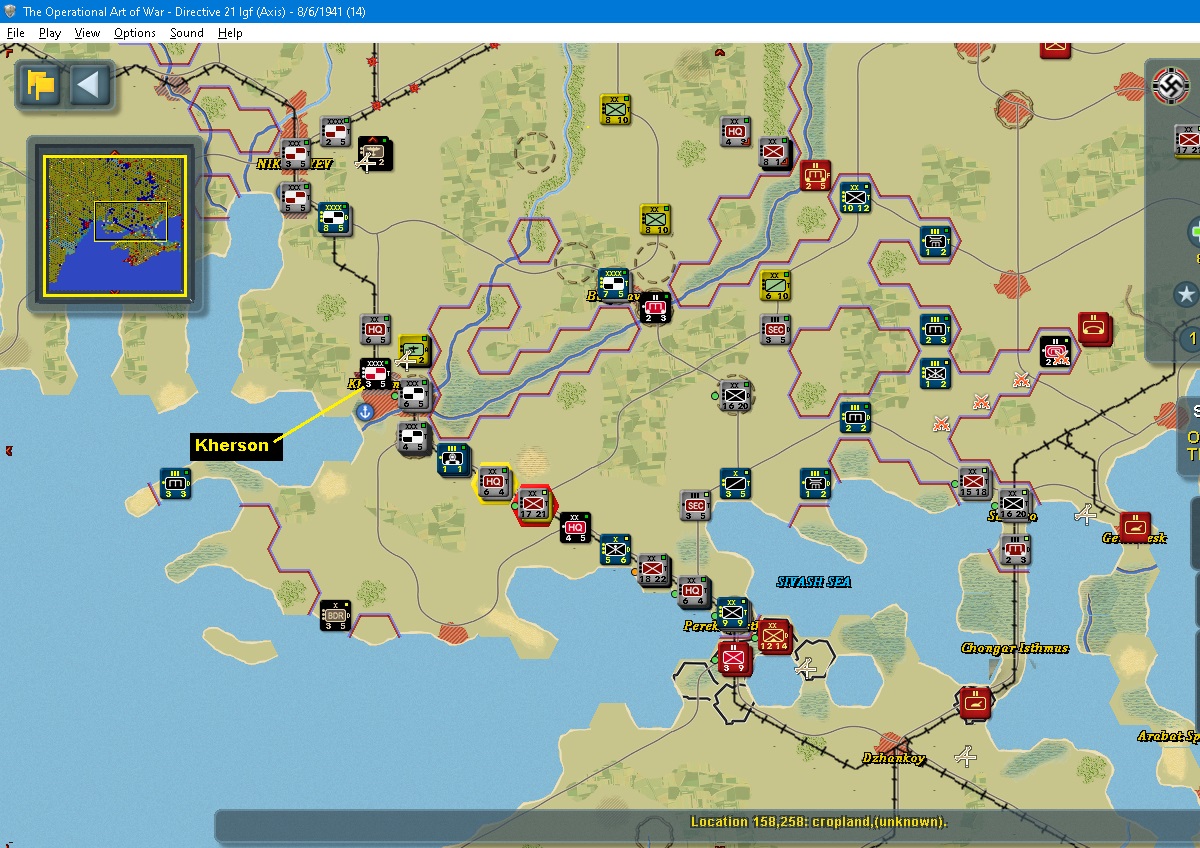Select the red enemy unit on Chongar Isthmus
Screen dimensions: 1200x848
[975, 702]
